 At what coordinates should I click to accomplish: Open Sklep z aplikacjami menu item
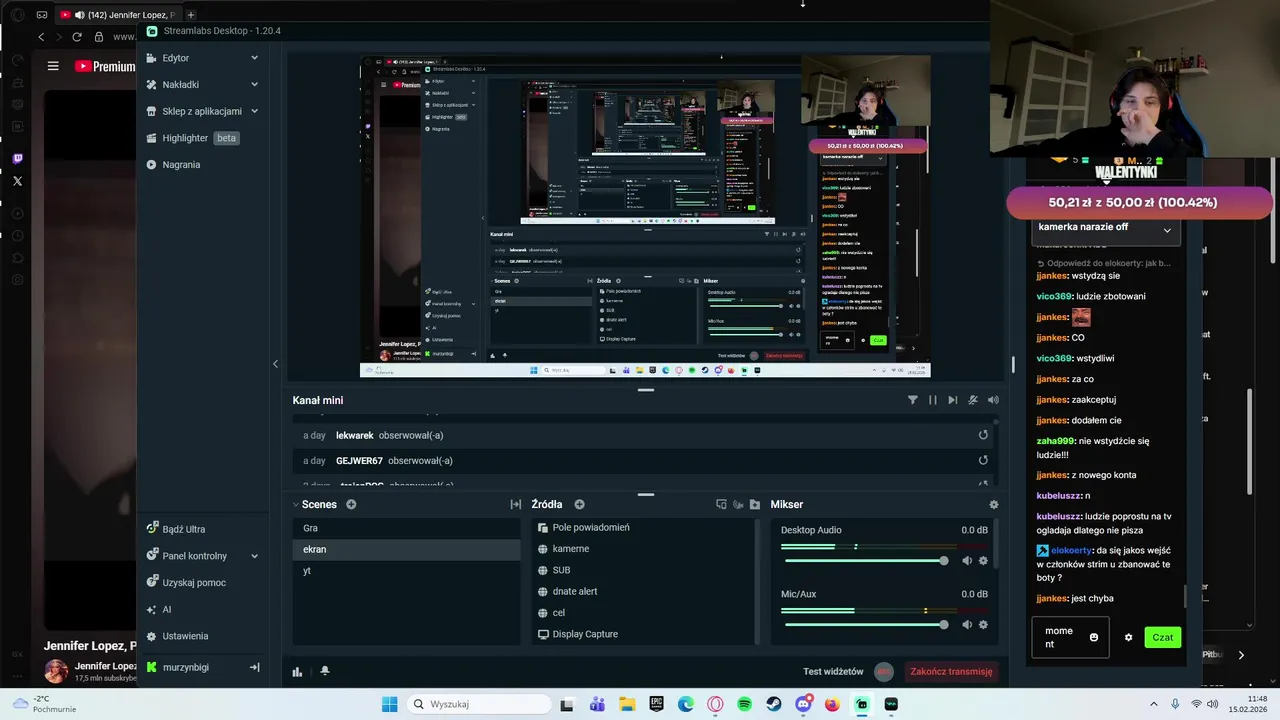coord(201,111)
